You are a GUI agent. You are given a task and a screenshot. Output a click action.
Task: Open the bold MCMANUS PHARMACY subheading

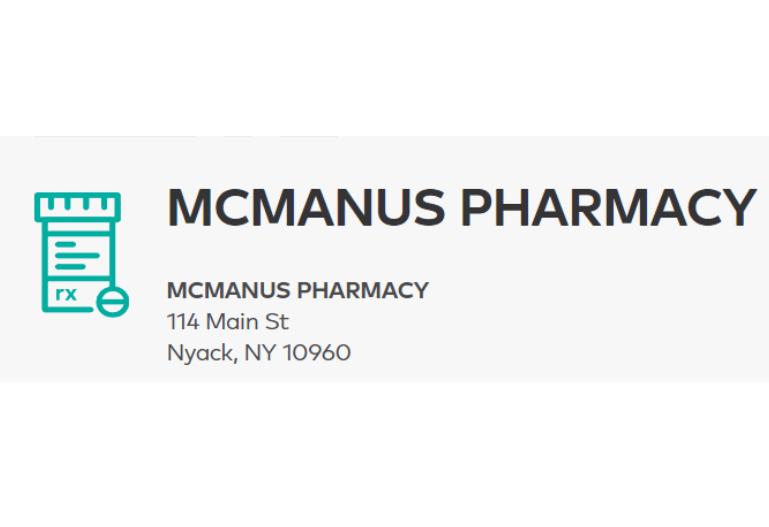click(298, 290)
